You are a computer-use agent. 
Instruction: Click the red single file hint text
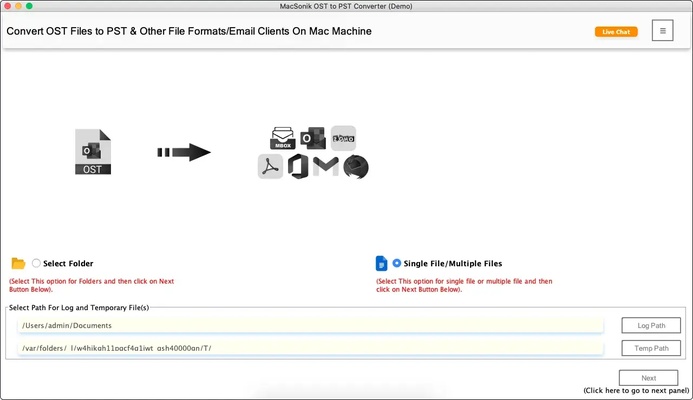pos(464,285)
